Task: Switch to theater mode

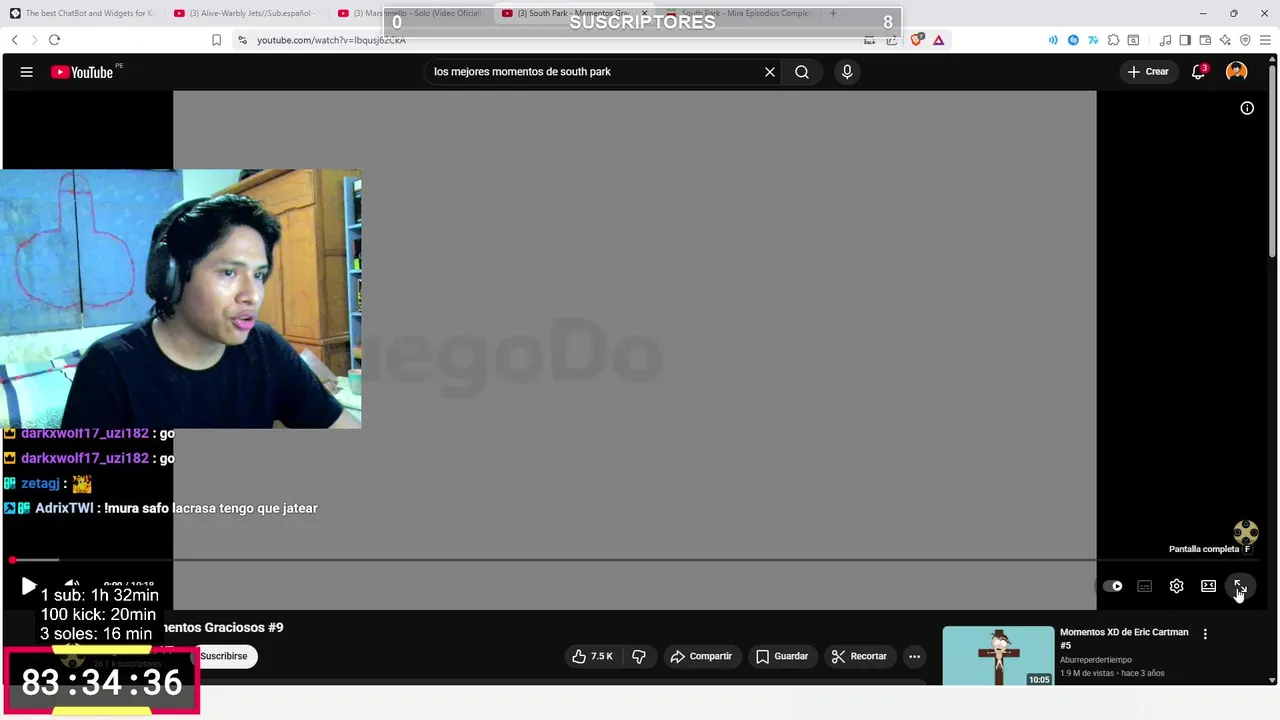Action: click(1208, 586)
